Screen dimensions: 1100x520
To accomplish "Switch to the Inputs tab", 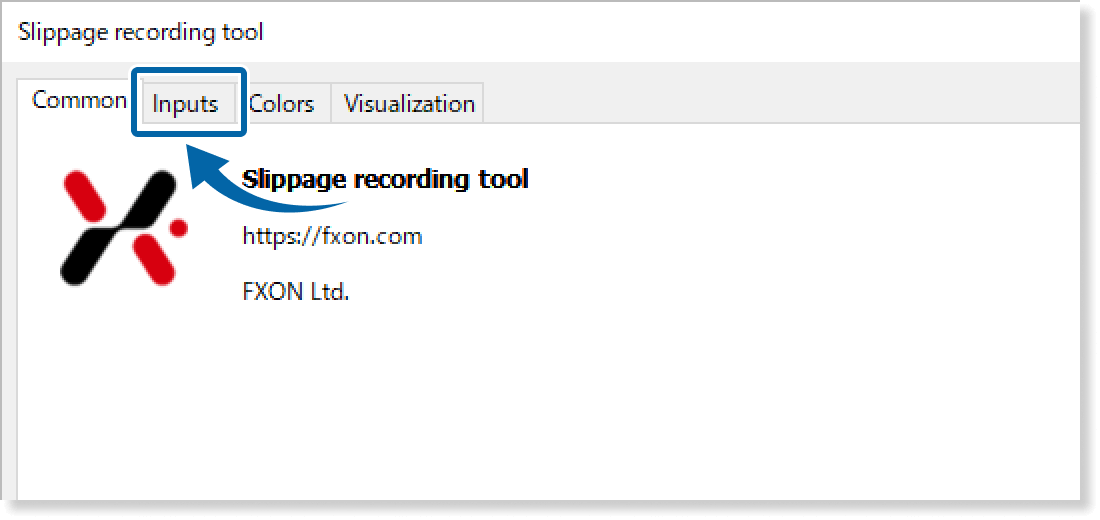I will [x=186, y=104].
